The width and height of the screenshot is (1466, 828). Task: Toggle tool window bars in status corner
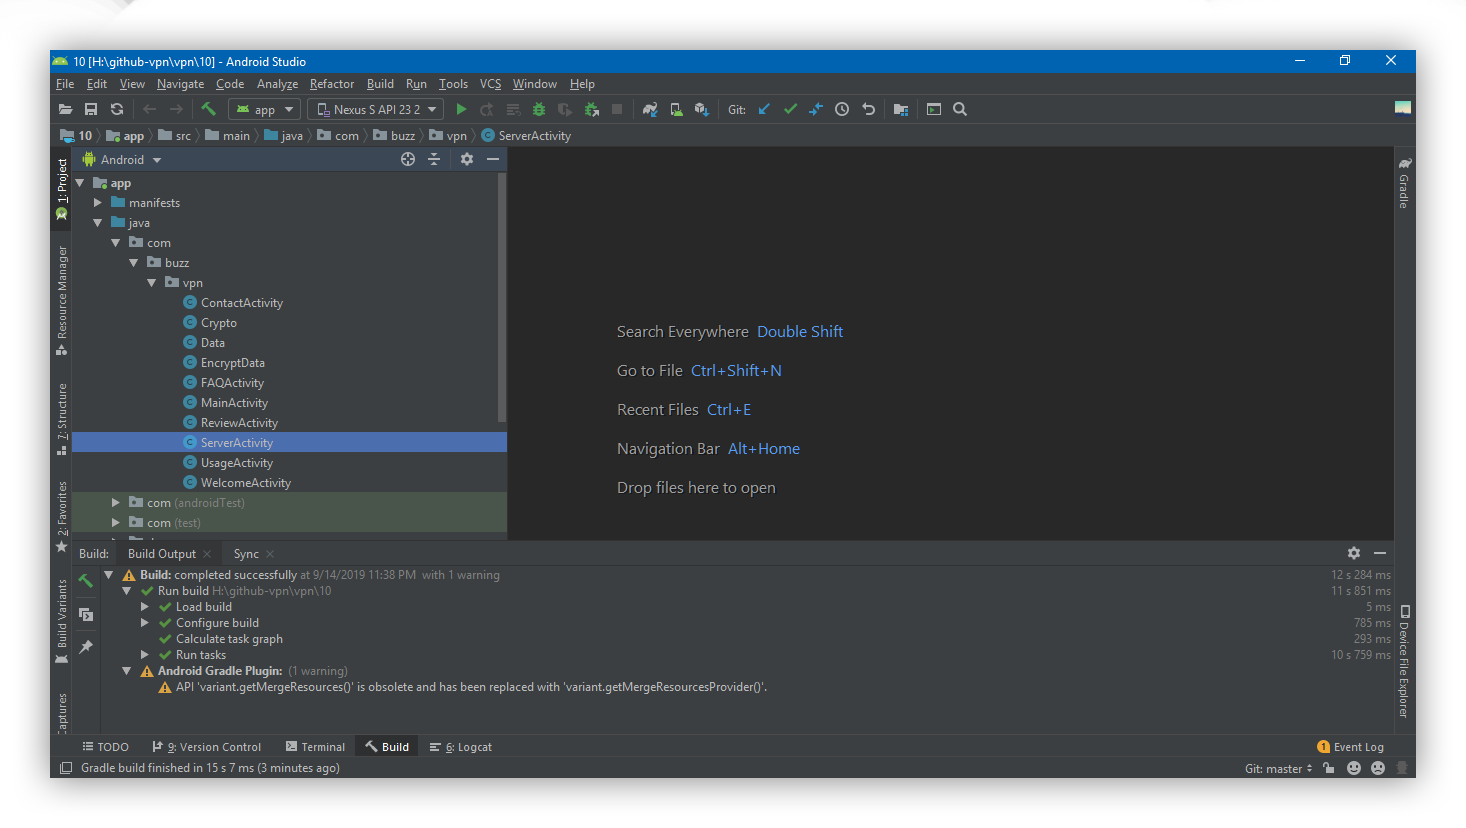(x=66, y=768)
